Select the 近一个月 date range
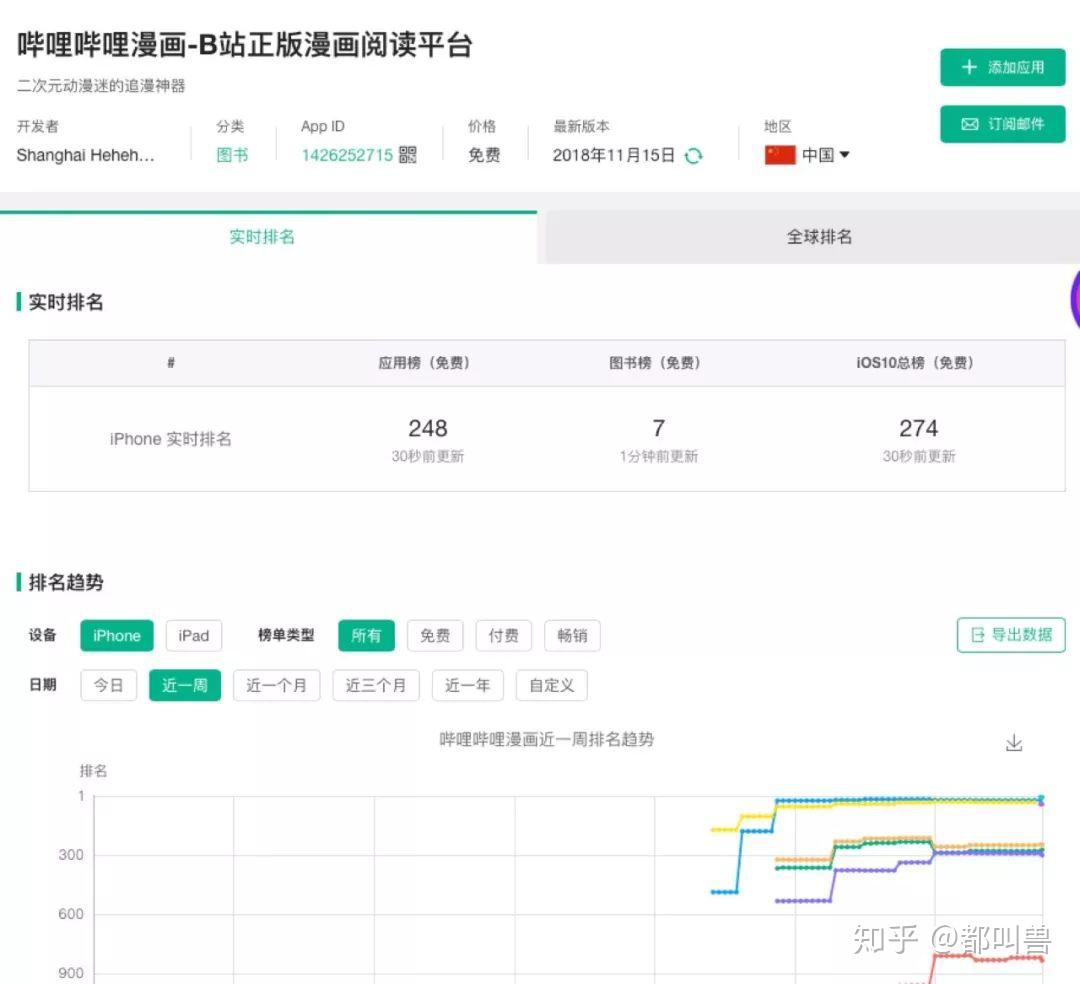The height and width of the screenshot is (984, 1080). click(276, 685)
